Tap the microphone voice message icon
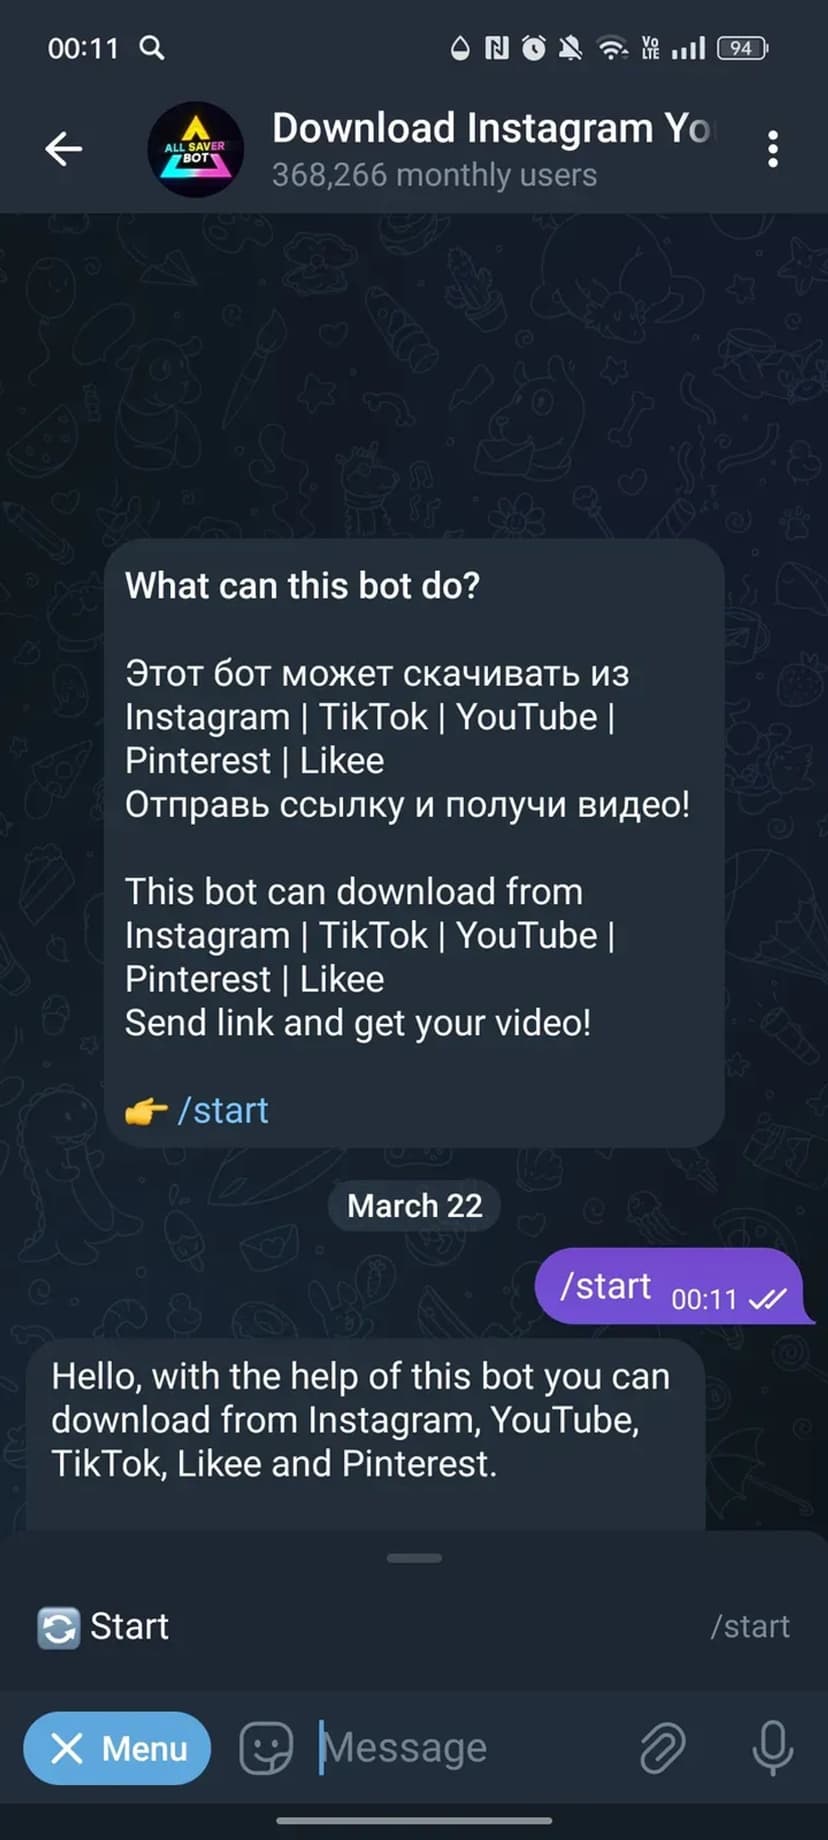Viewport: 828px width, 1840px height. [x=772, y=1748]
